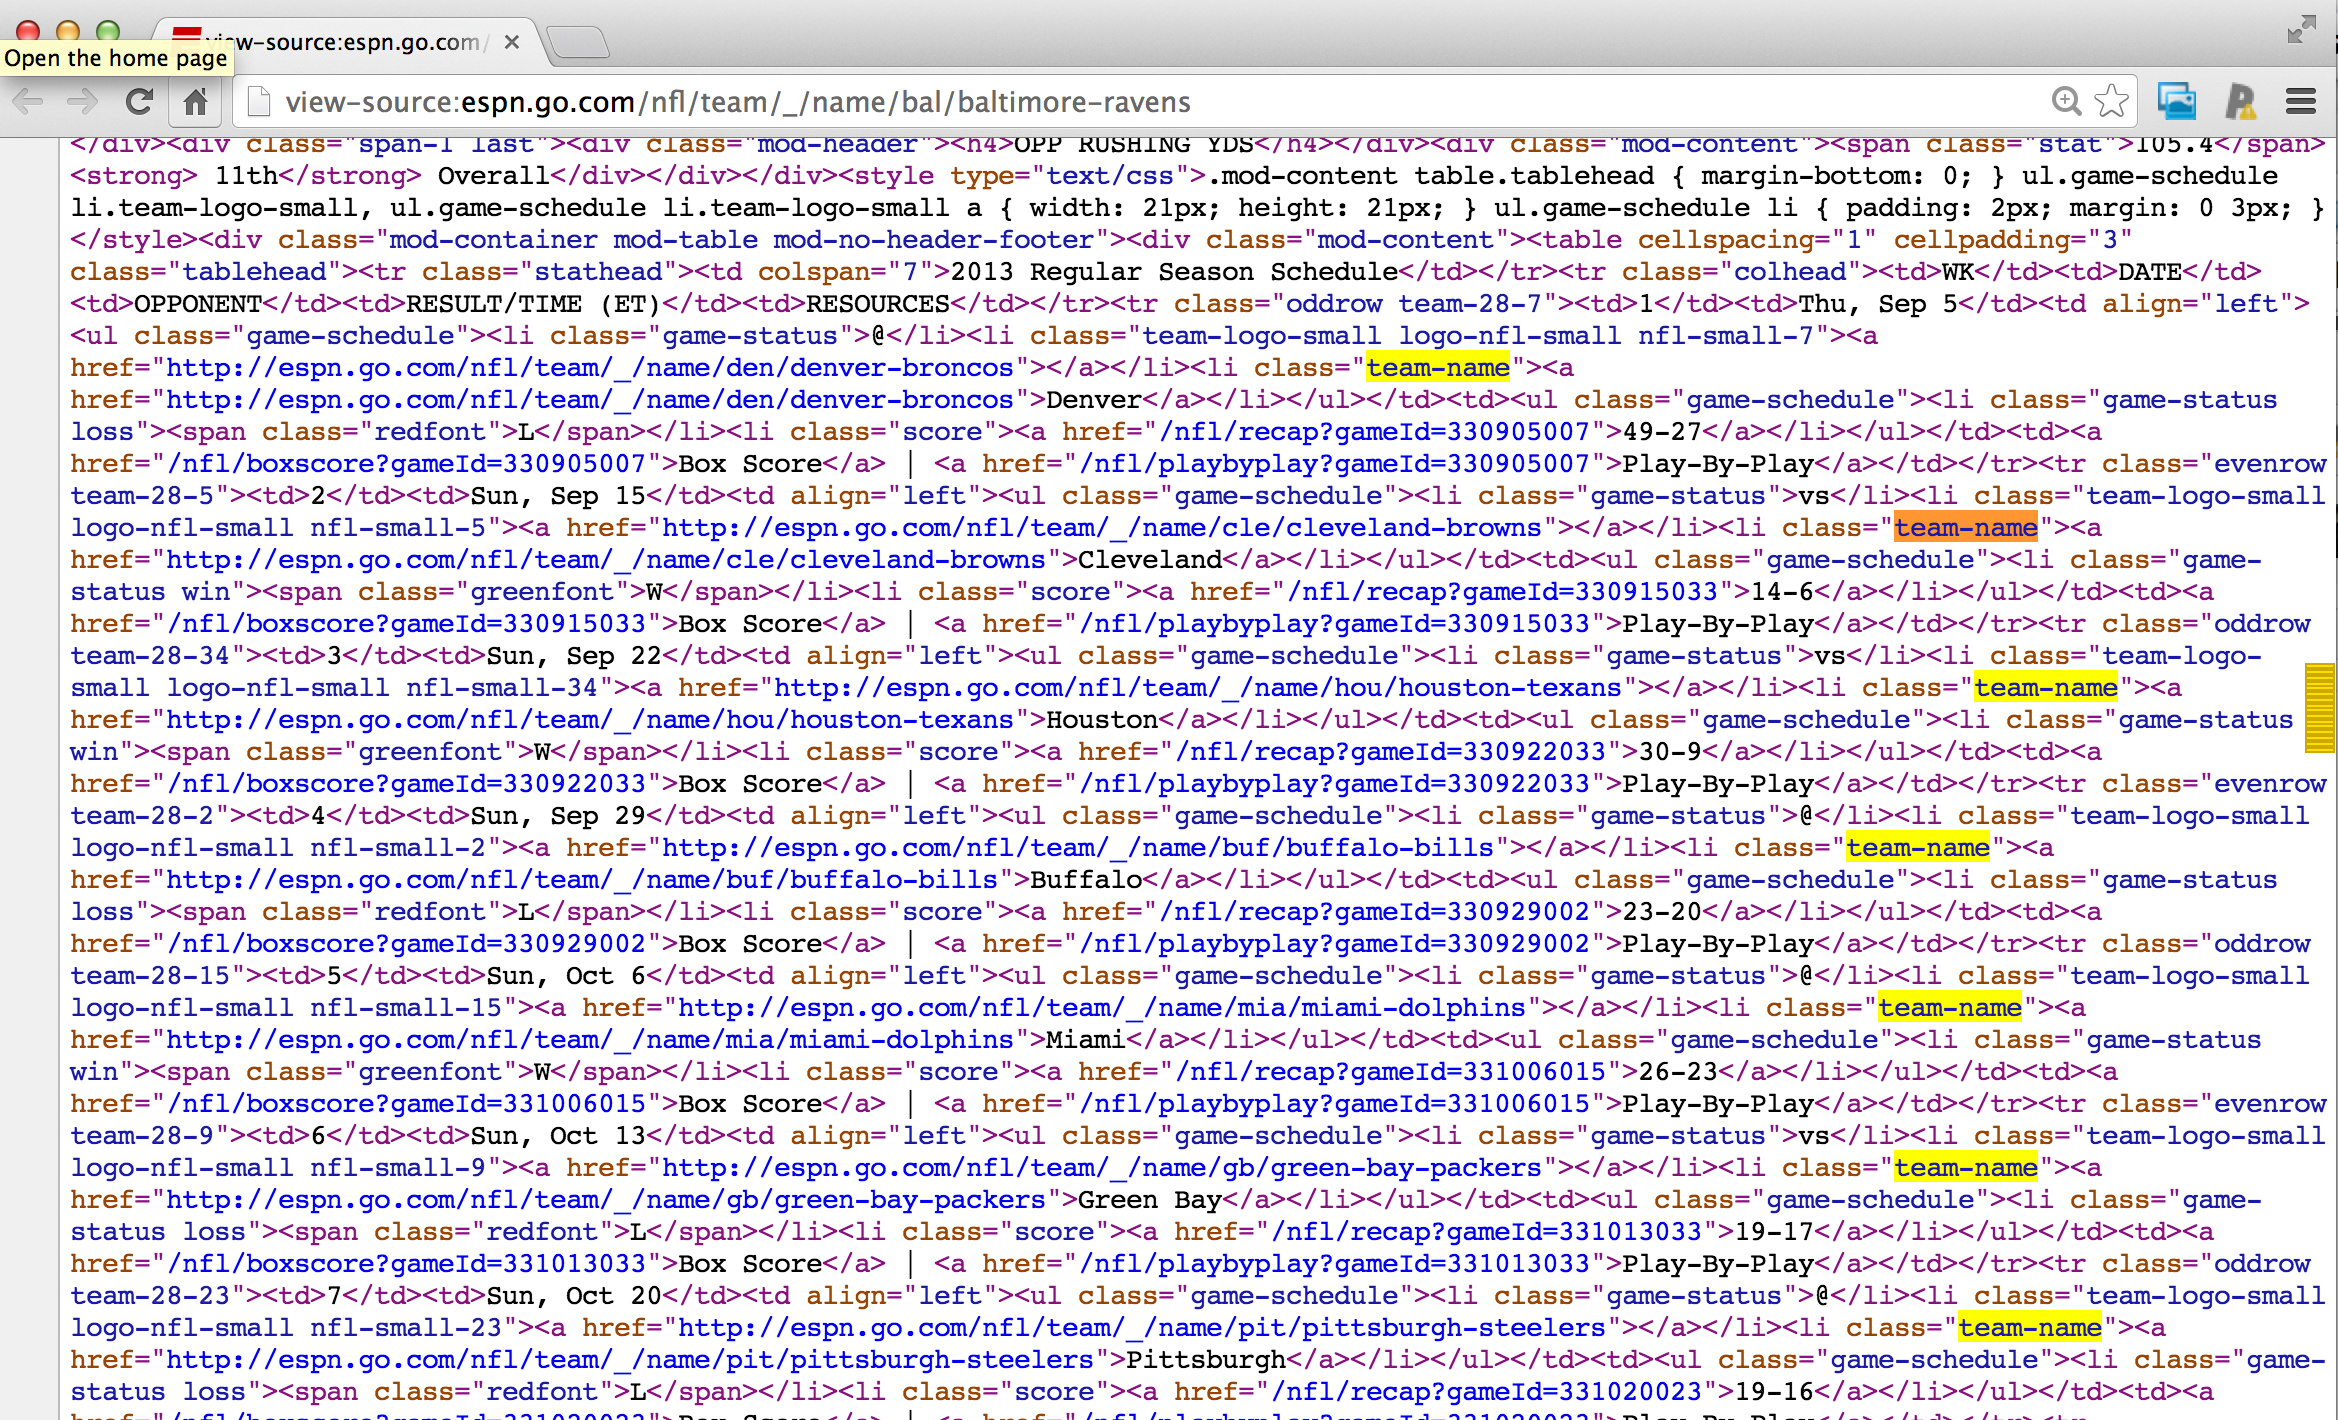Click the score text '19-16'

(1774, 1392)
